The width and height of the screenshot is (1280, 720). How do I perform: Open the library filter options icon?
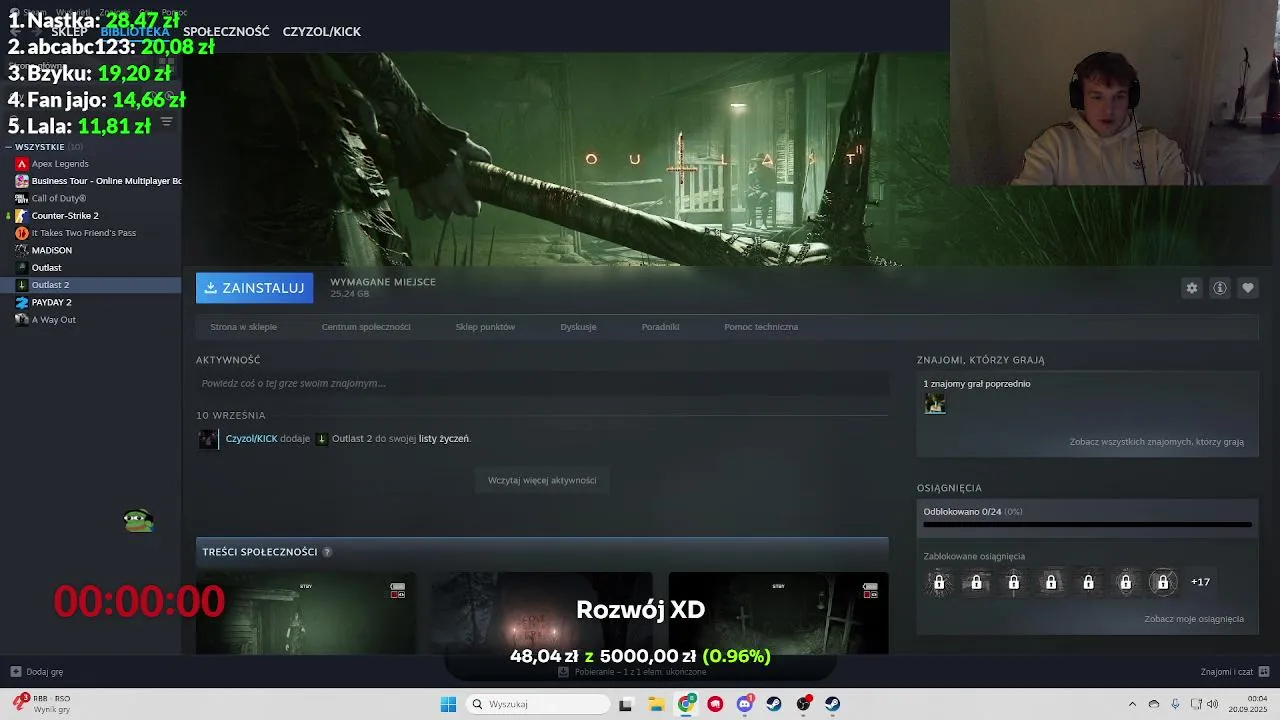click(167, 122)
